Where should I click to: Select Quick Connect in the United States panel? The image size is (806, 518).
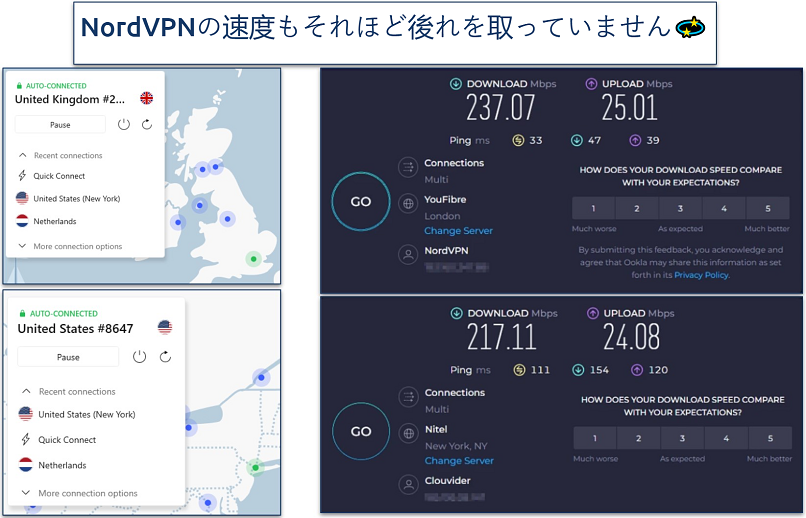[67, 440]
